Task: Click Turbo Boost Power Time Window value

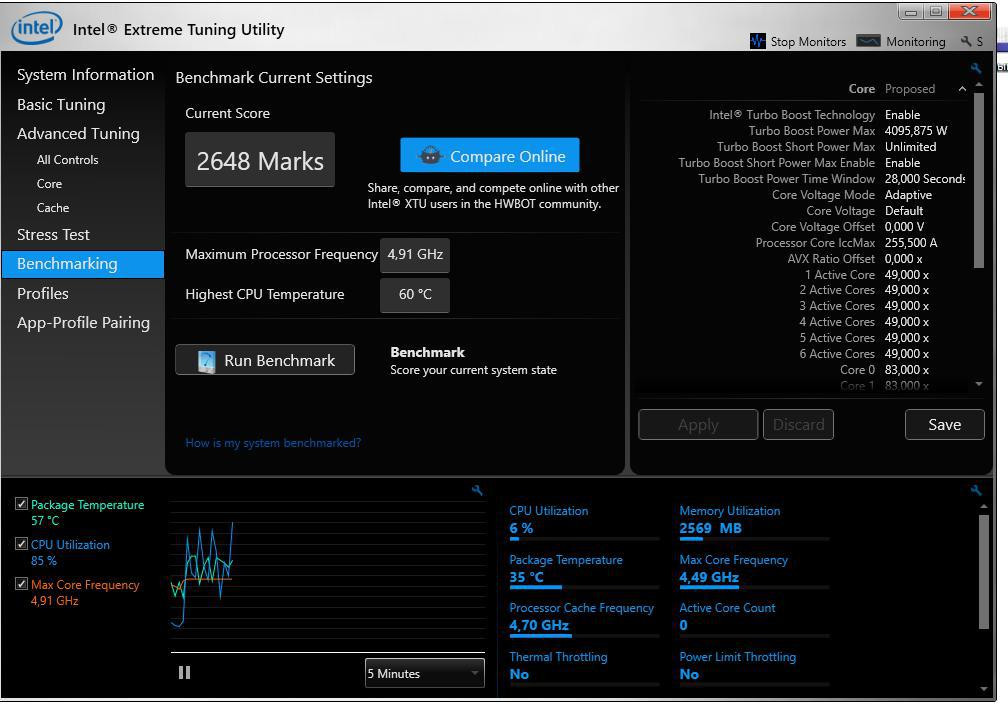Action: pos(924,179)
